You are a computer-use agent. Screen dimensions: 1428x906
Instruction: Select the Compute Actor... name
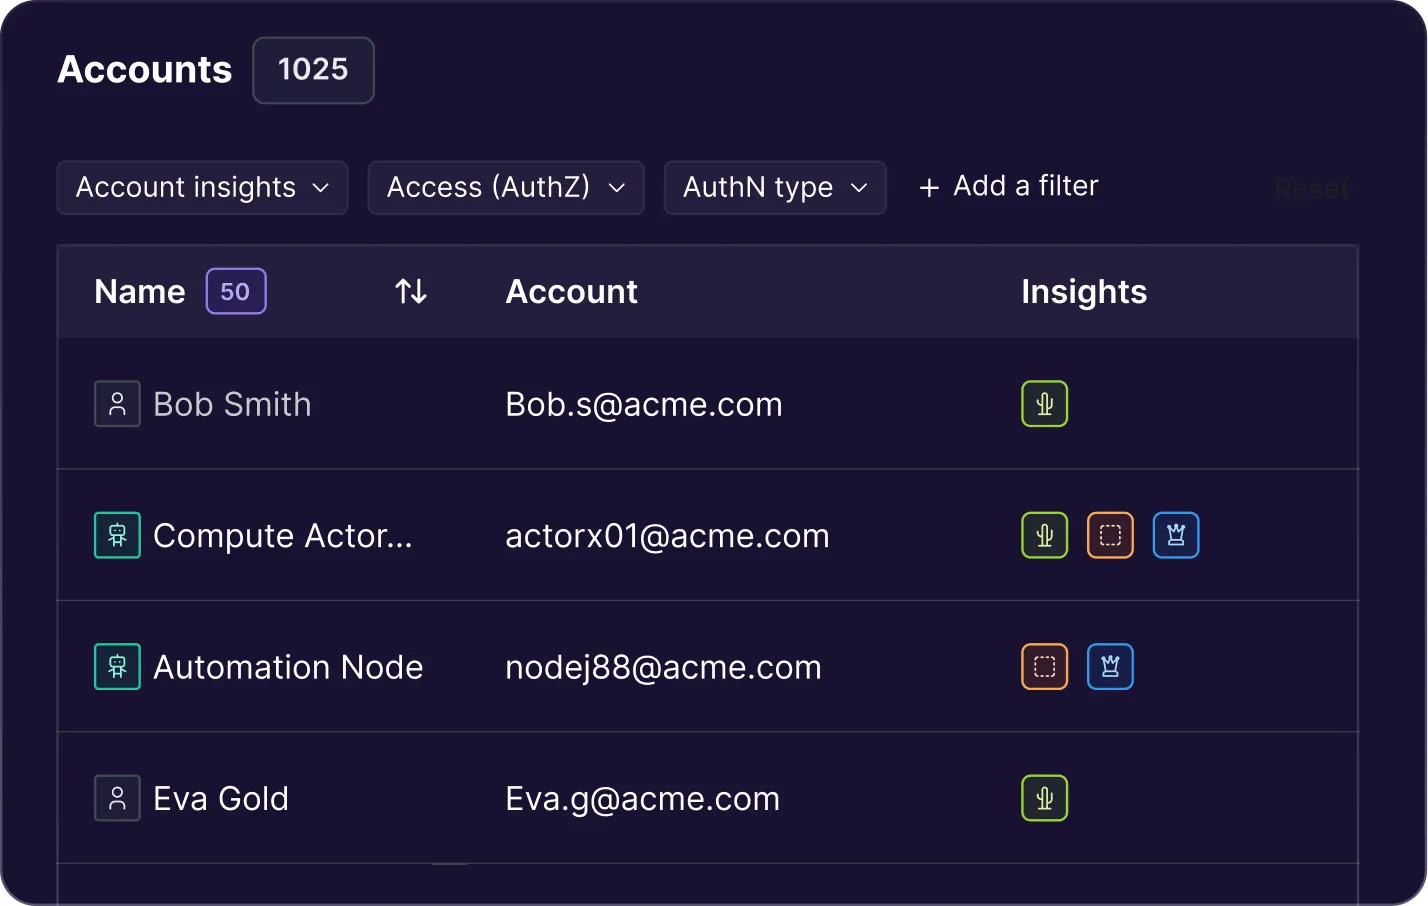point(283,536)
